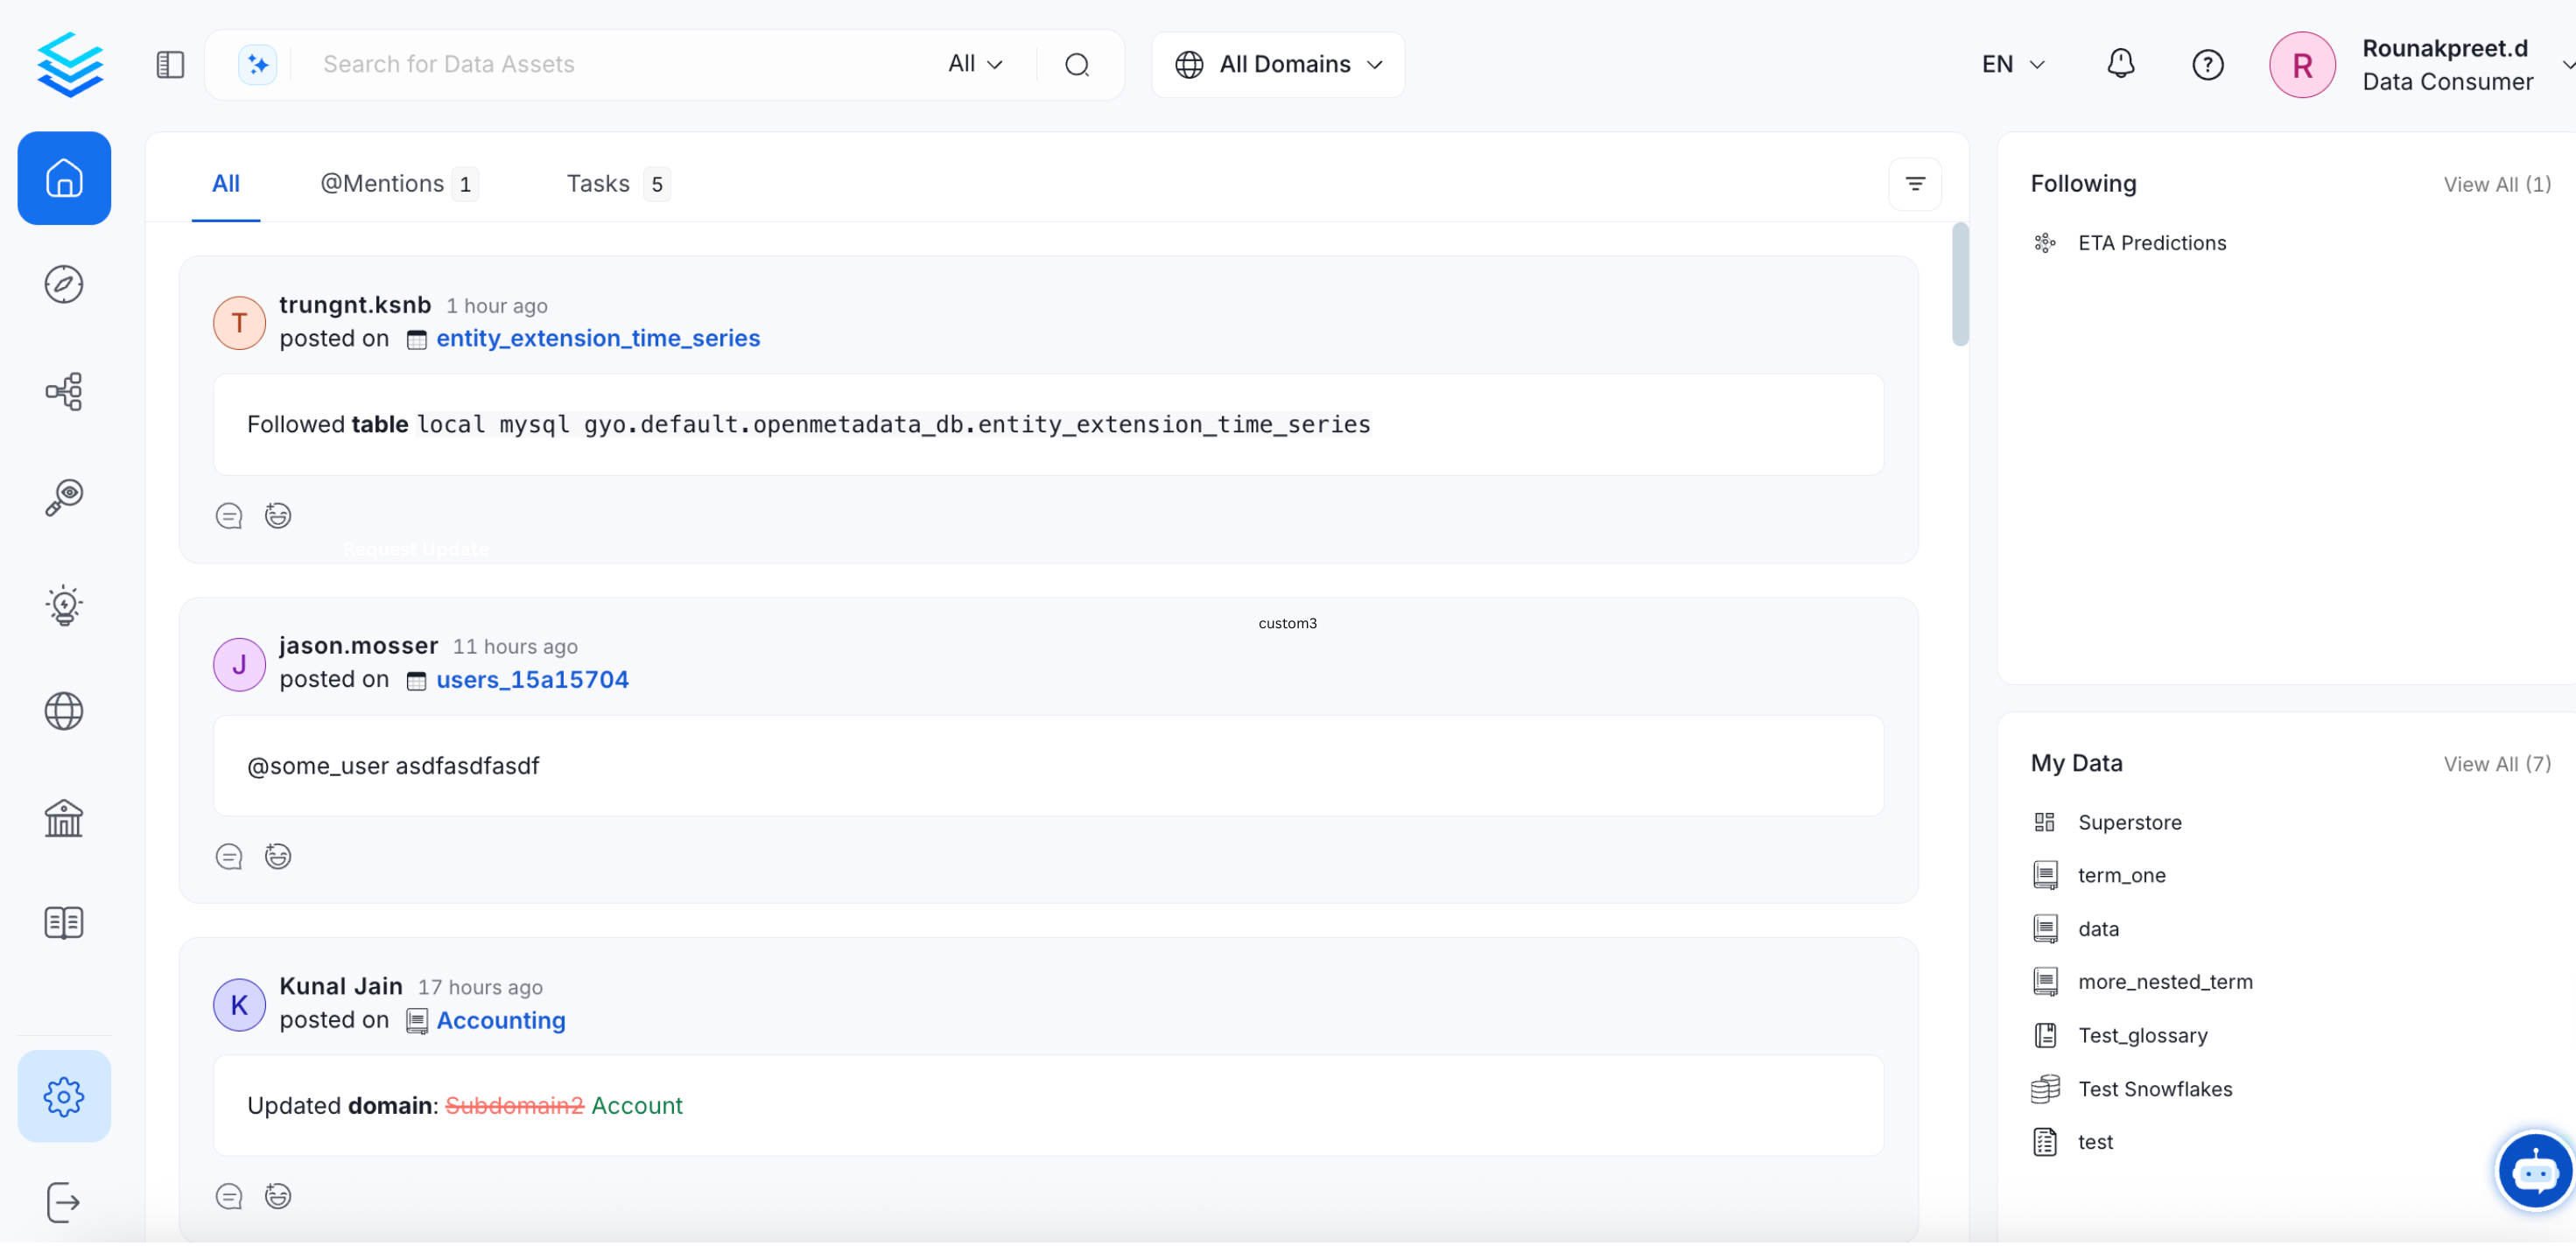The image size is (2576, 1246).
Task: Add a reaction emoji to trungnt.ksnb's post
Action: 277,515
